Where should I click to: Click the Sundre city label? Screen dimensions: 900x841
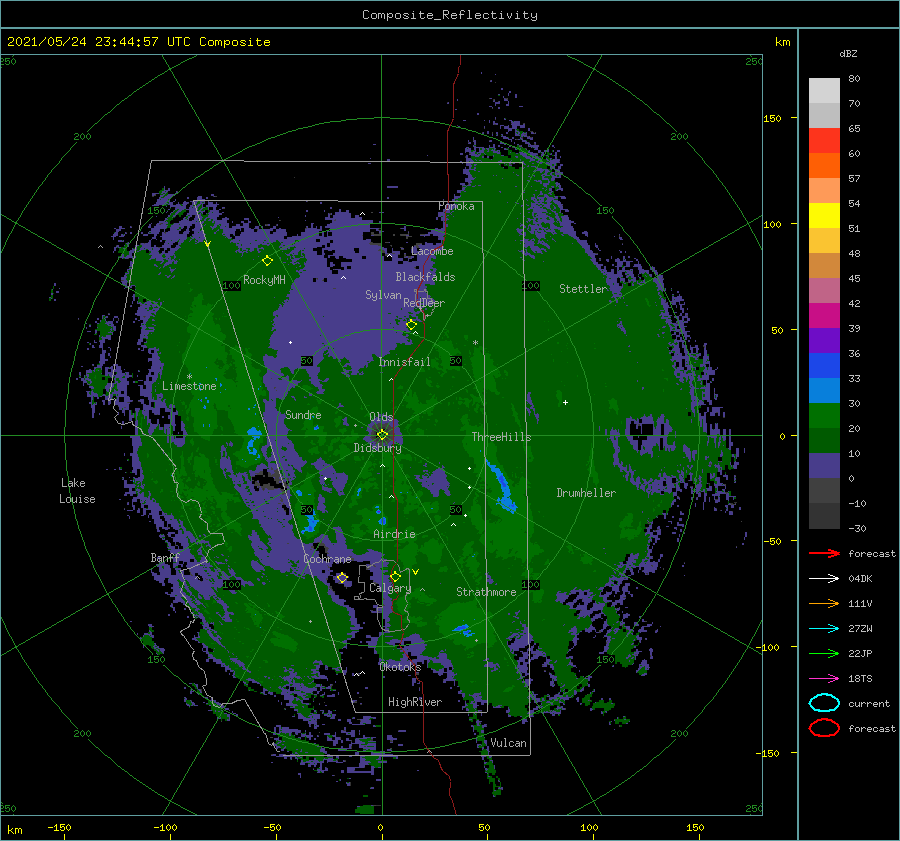pos(303,414)
